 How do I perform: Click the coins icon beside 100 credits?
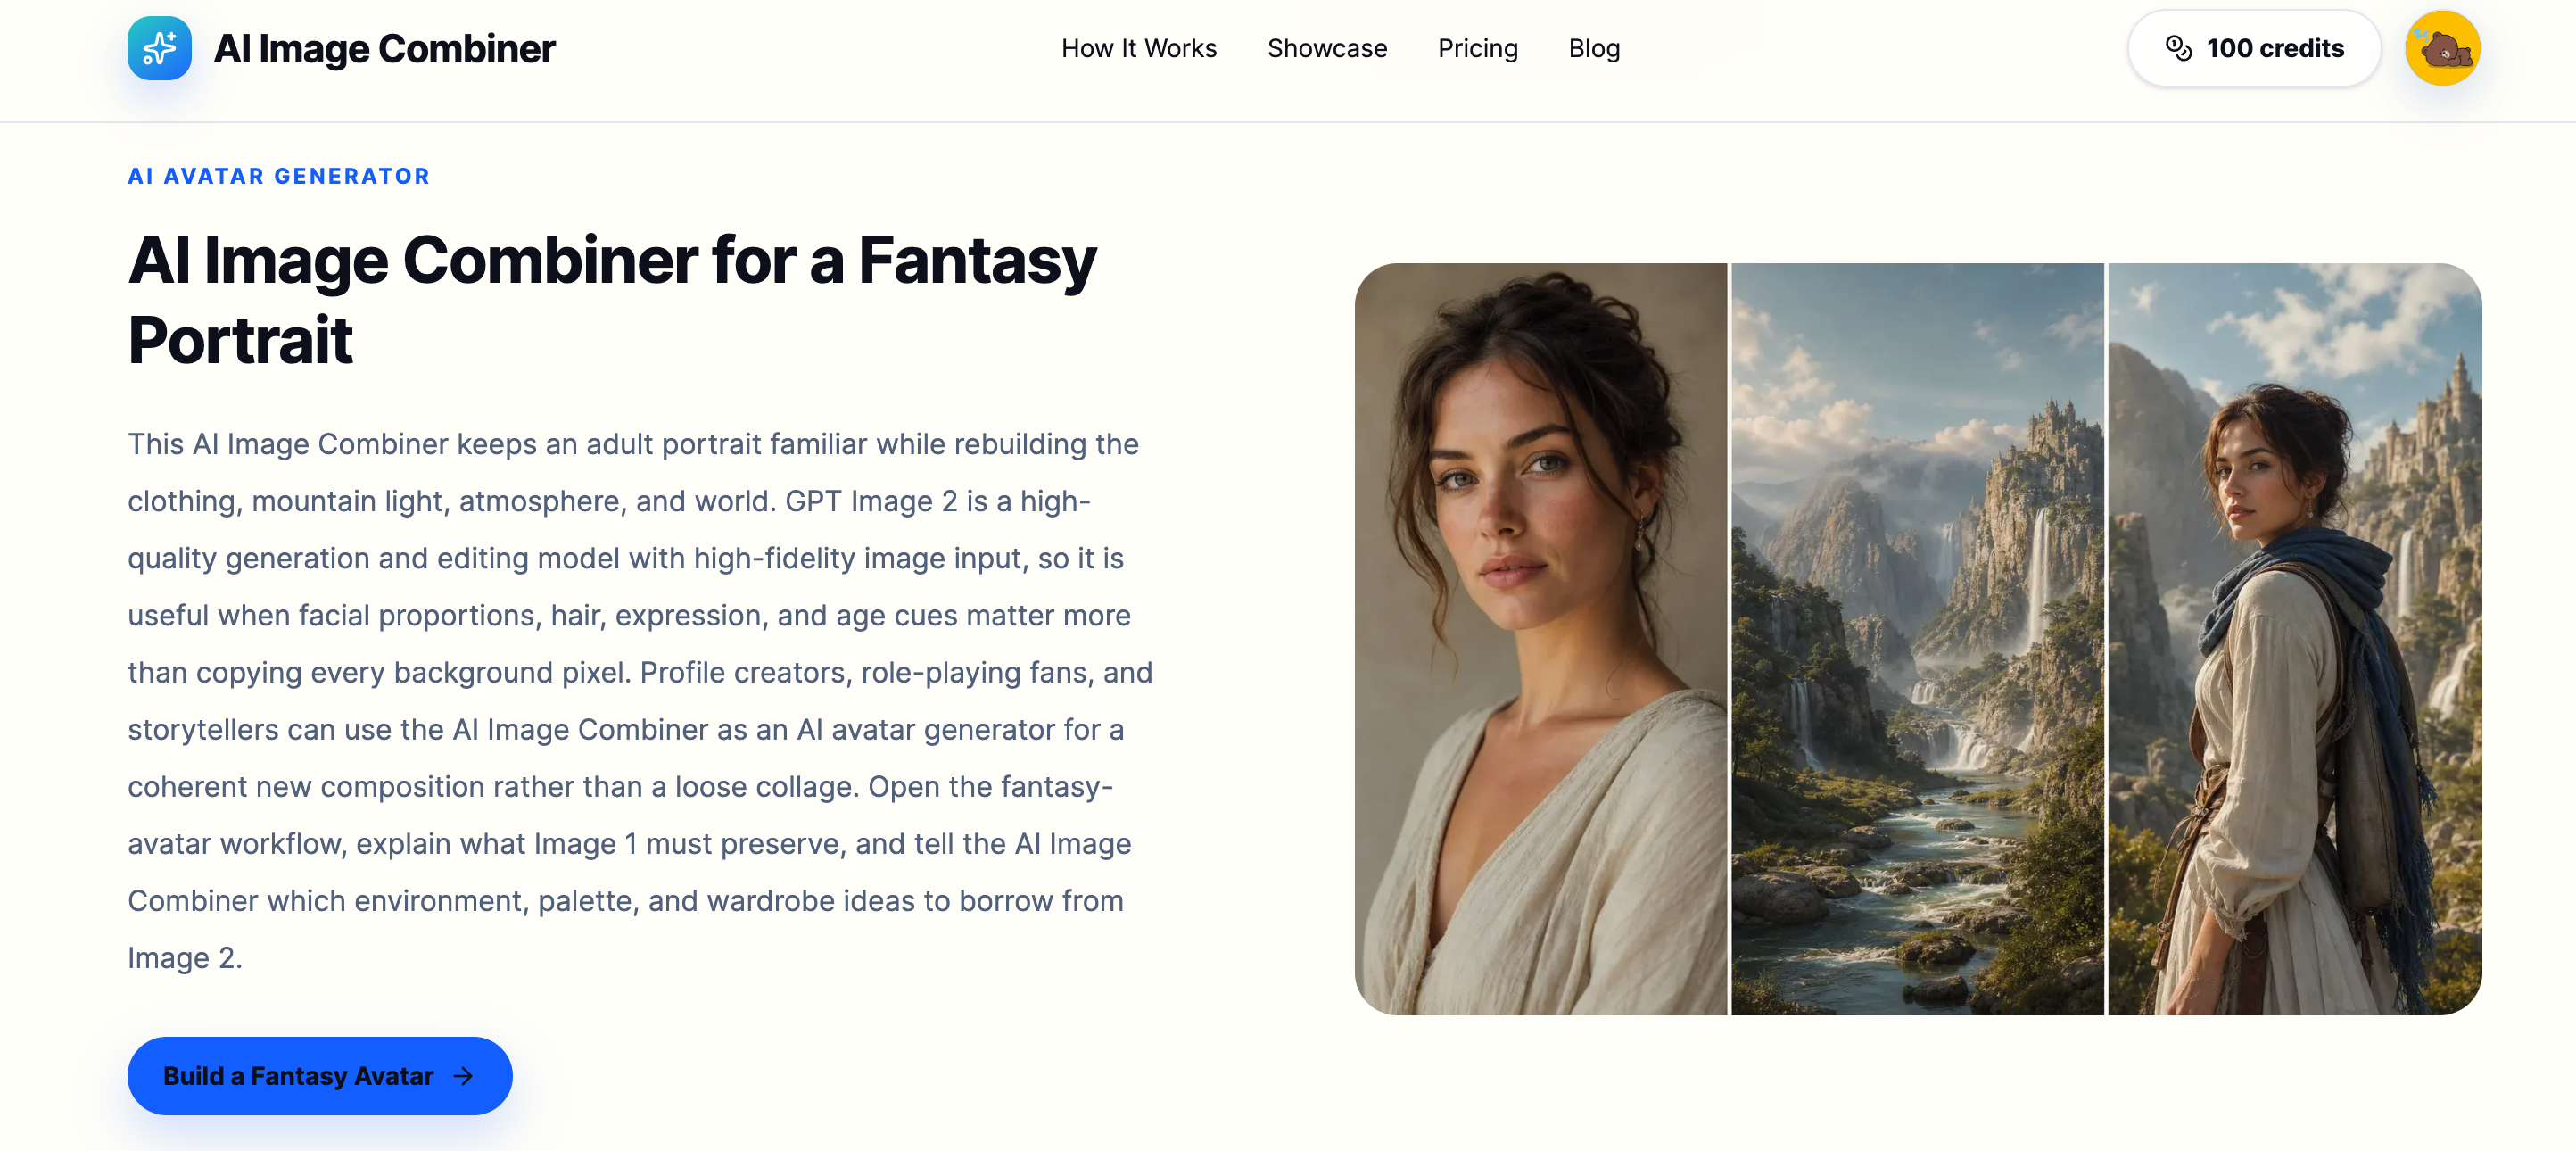click(2178, 48)
